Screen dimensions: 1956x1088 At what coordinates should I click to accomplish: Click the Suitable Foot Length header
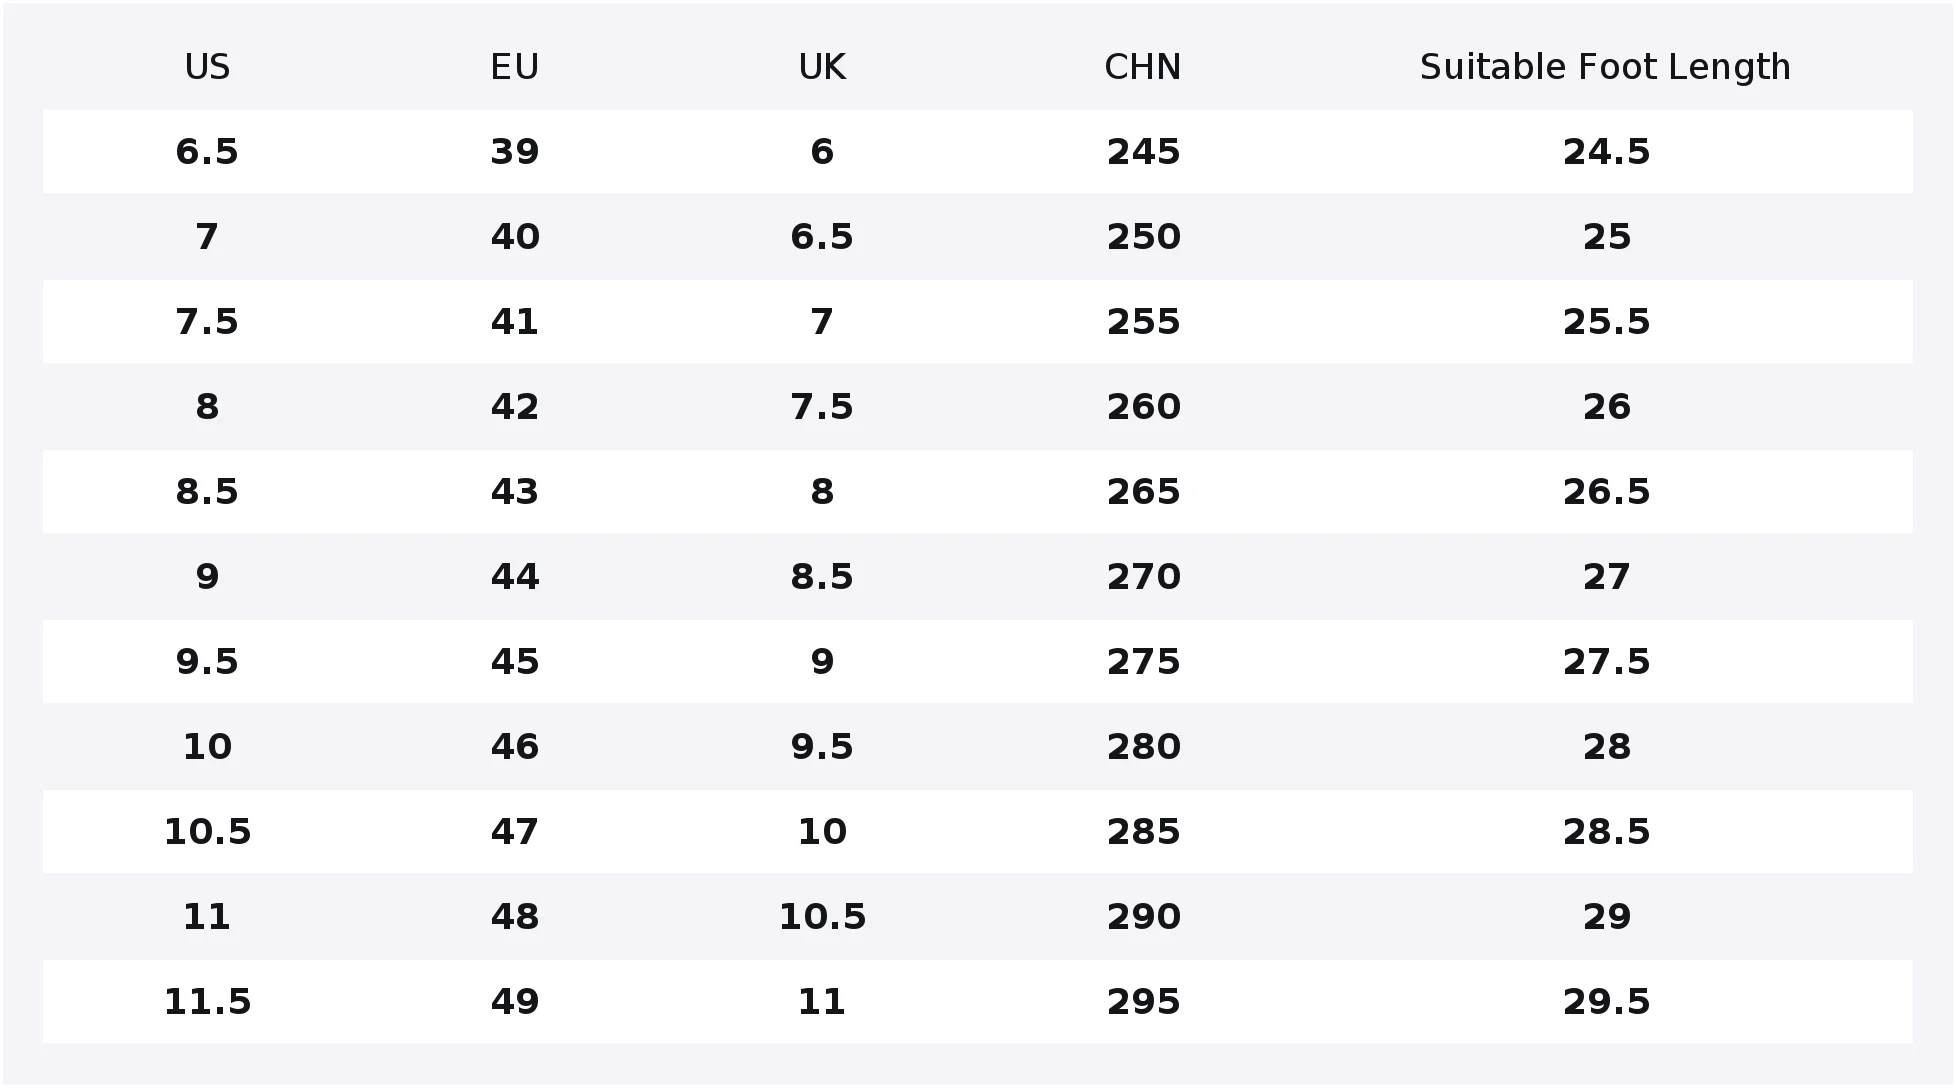click(x=1605, y=67)
